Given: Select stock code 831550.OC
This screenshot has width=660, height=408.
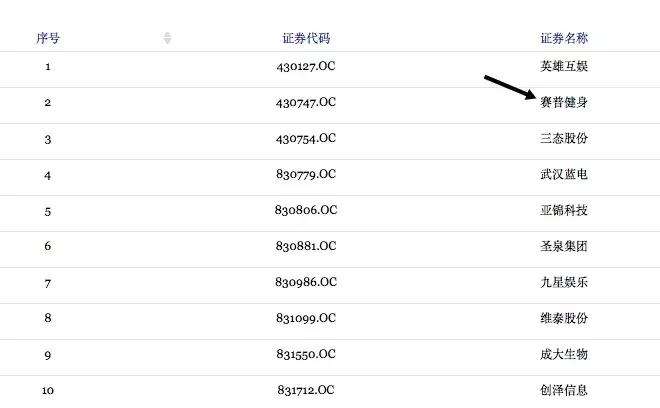Looking at the screenshot, I should click(x=306, y=354).
